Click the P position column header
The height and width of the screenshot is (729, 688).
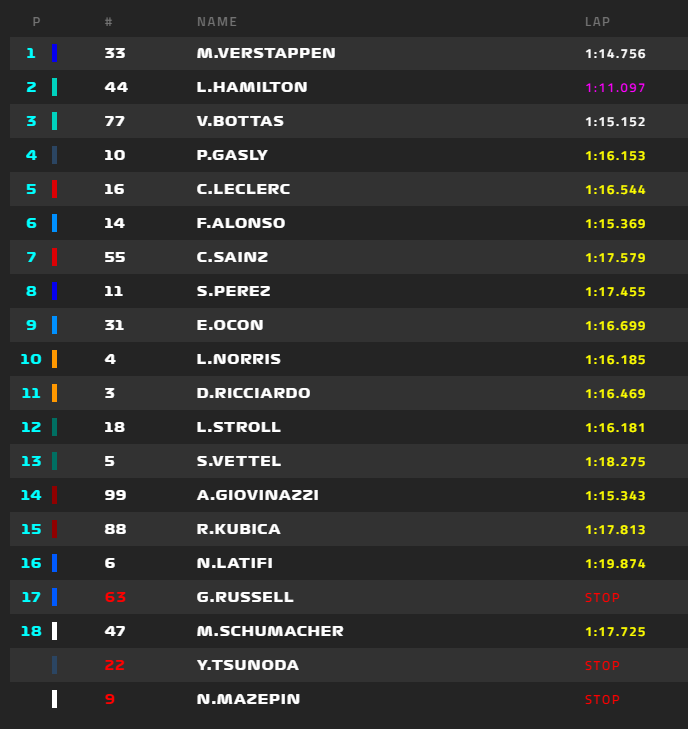coord(36,22)
